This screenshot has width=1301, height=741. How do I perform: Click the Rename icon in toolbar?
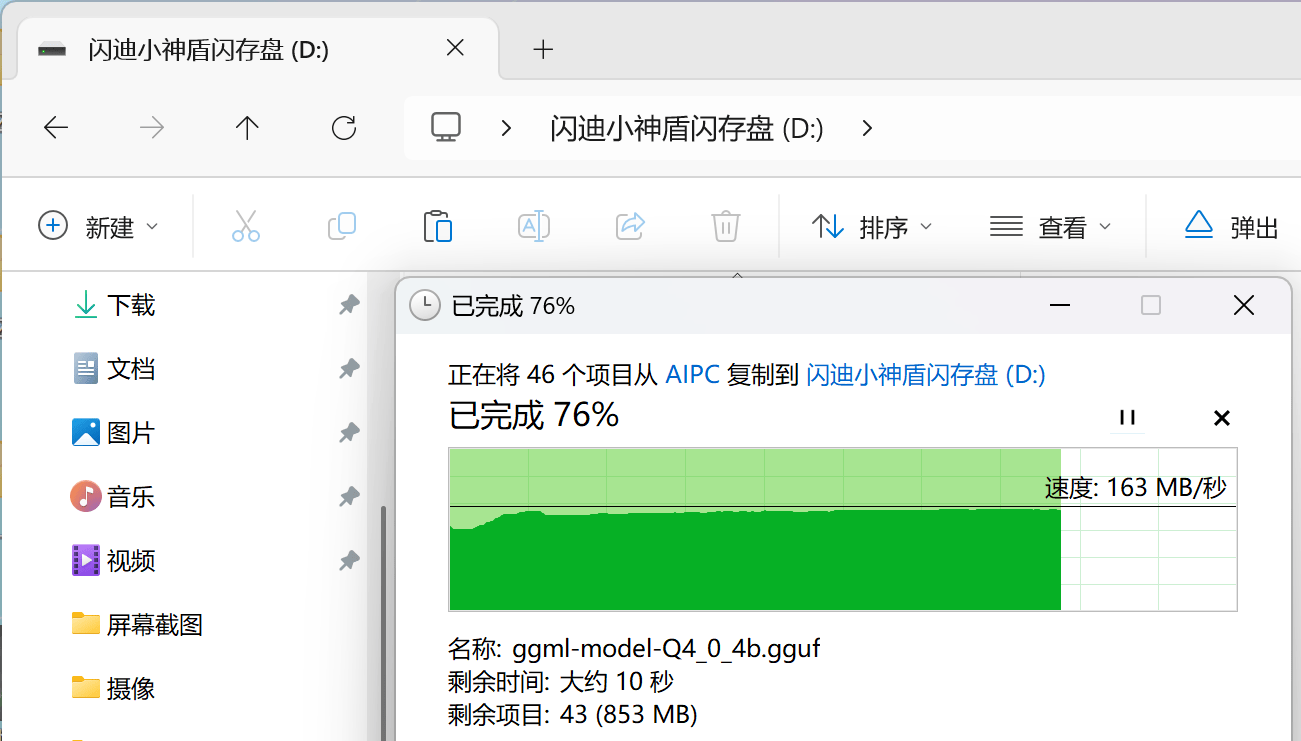(x=533, y=227)
